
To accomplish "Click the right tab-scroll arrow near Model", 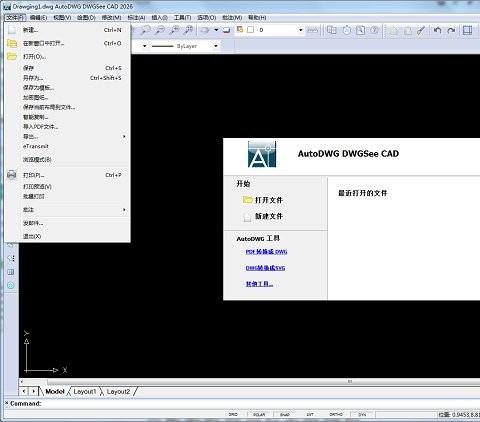I will point(34,391).
